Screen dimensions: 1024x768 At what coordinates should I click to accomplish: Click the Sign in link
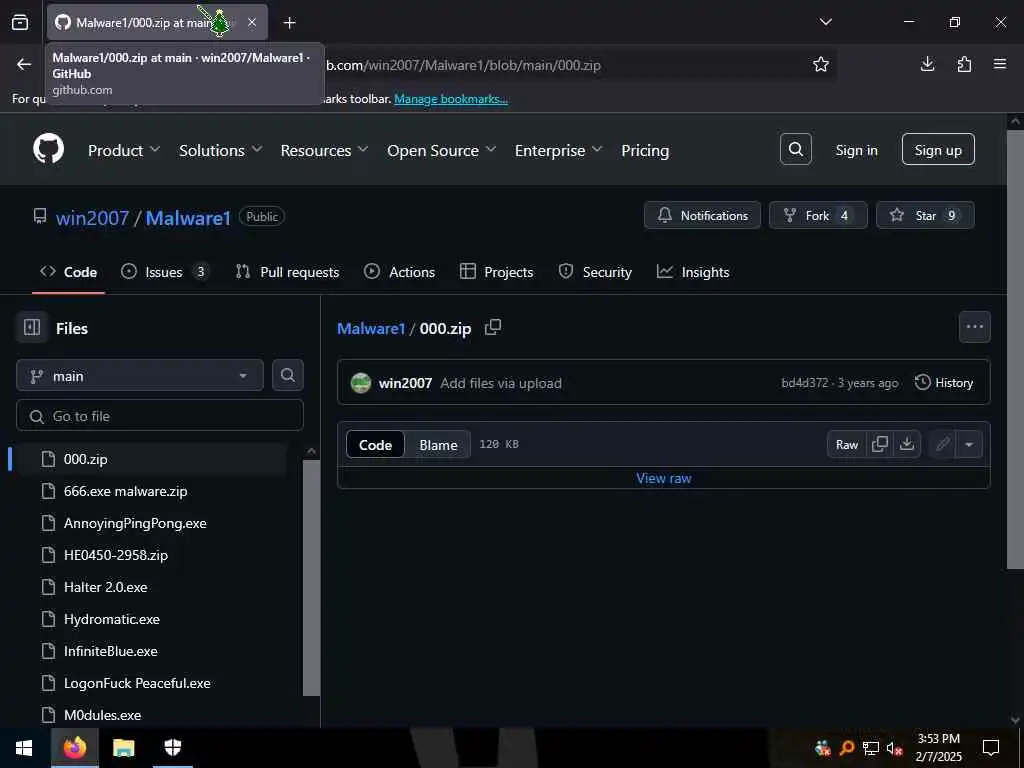point(856,150)
